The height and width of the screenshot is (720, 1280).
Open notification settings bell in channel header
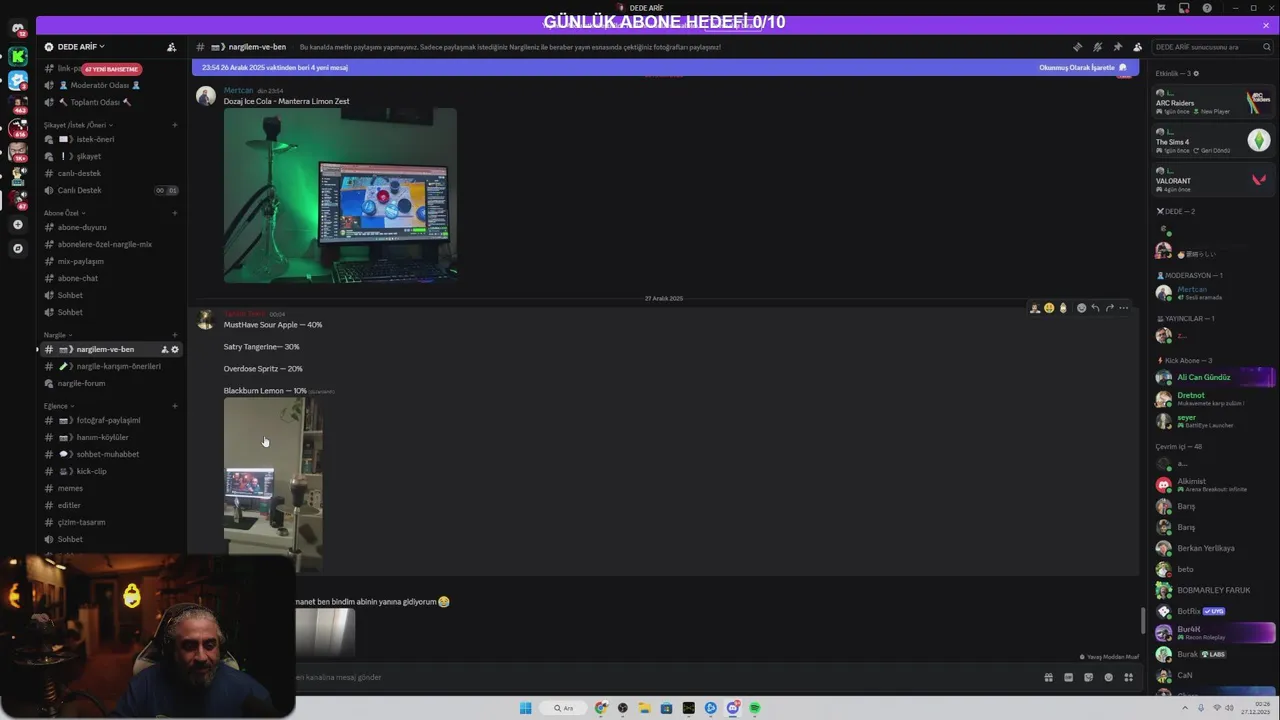pyautogui.click(x=1097, y=47)
